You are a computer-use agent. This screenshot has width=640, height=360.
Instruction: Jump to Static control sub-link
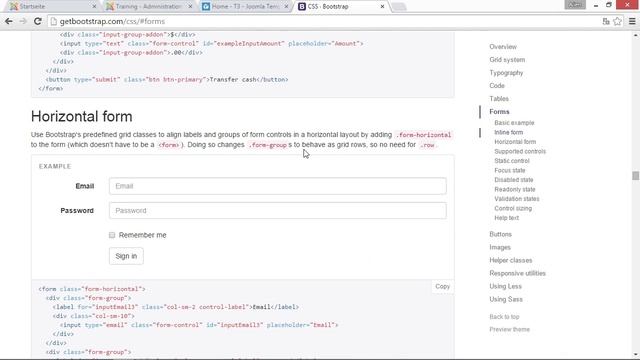511,161
